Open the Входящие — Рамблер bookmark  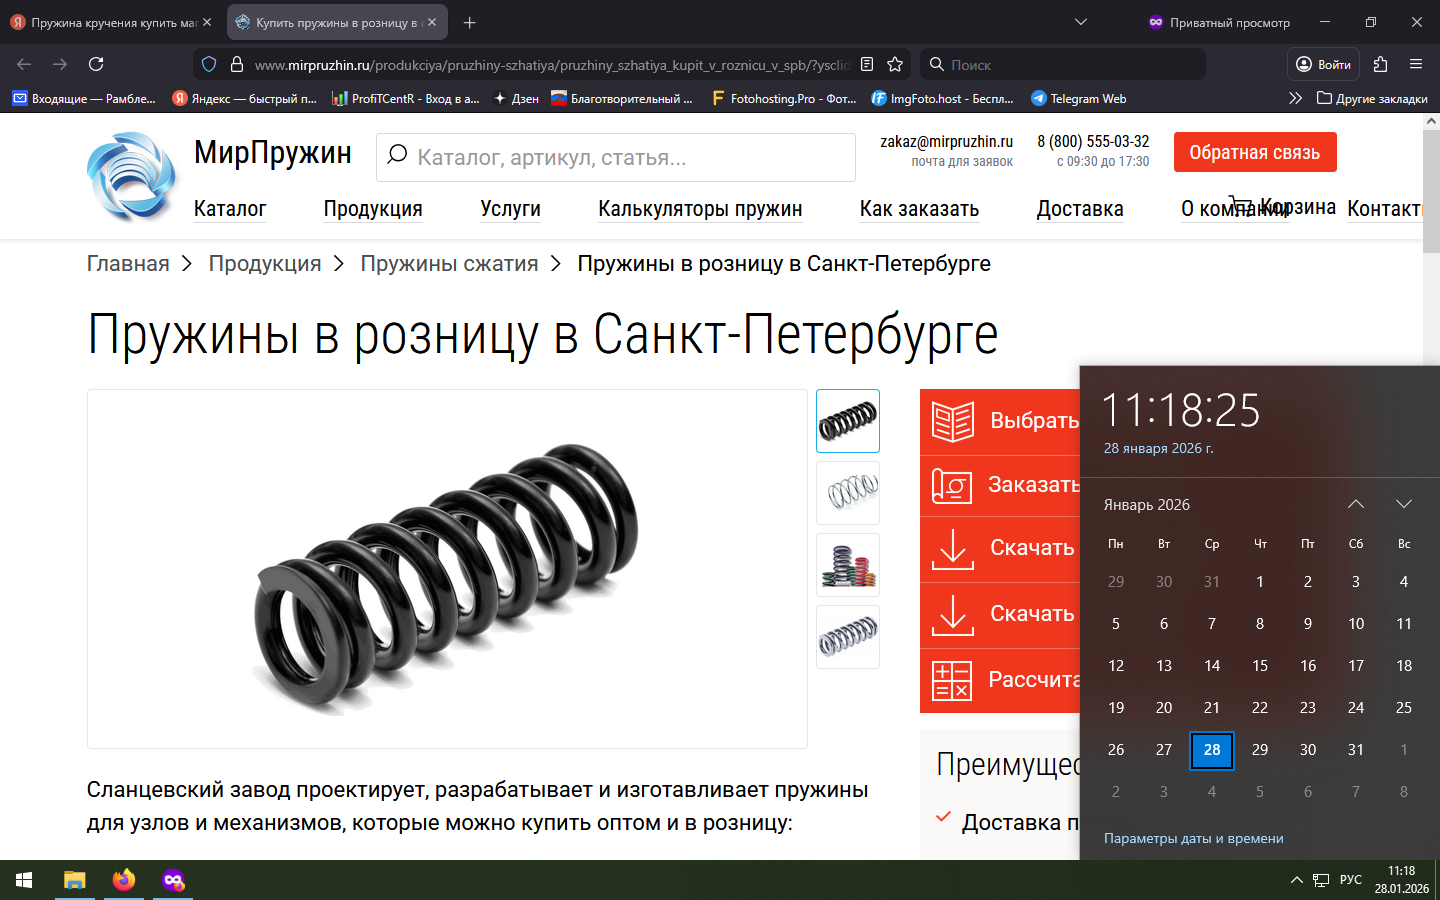(x=84, y=98)
